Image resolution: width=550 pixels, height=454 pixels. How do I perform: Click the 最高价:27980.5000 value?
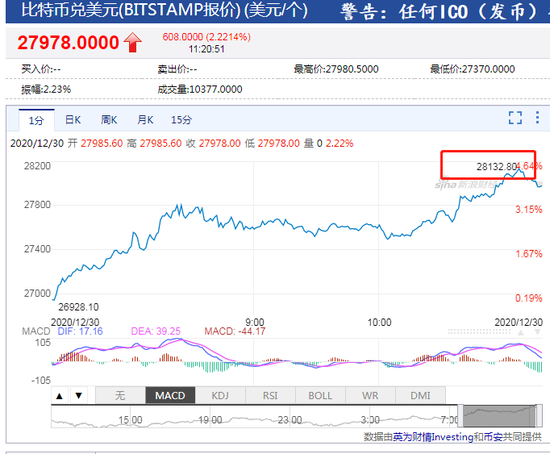click(x=336, y=69)
